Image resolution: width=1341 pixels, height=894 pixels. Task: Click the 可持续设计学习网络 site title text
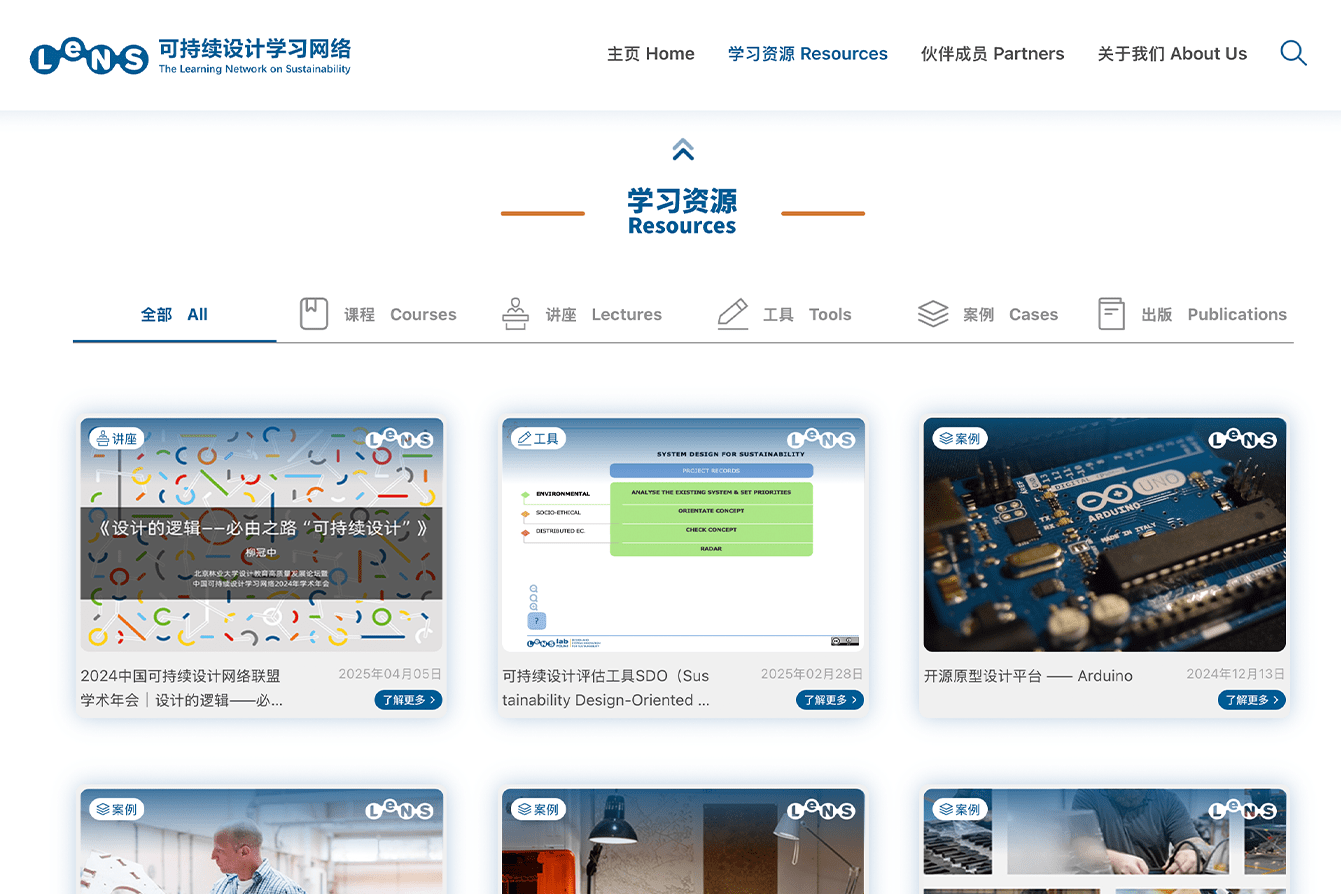coord(255,49)
